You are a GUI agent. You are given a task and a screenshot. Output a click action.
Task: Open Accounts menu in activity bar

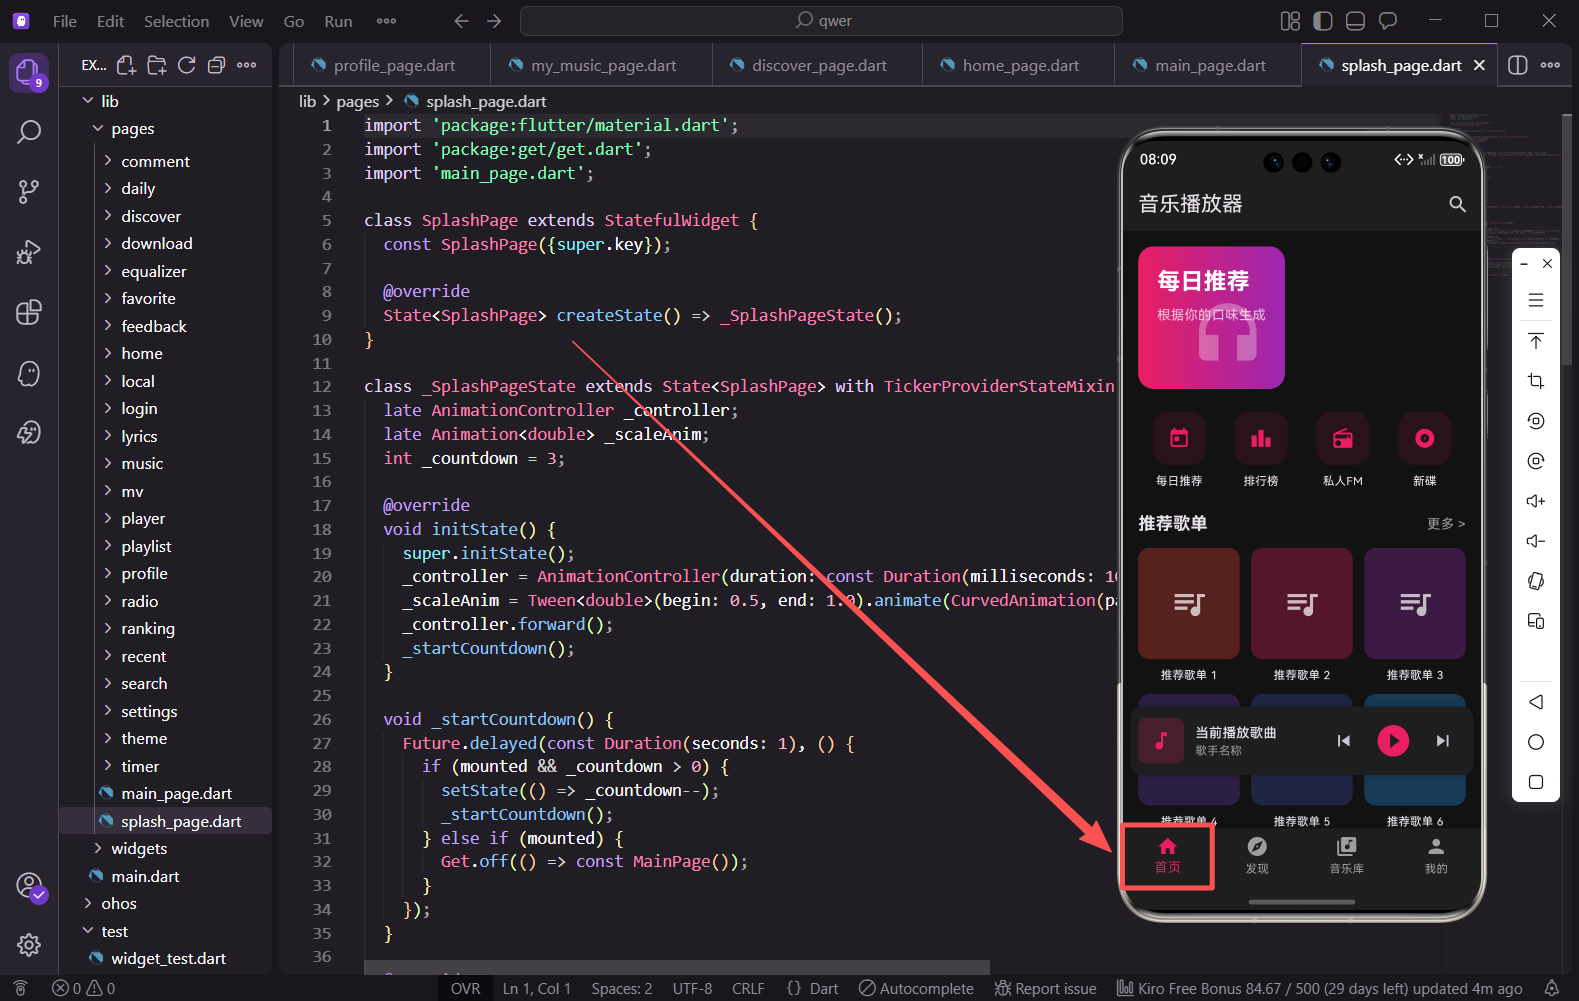30,886
